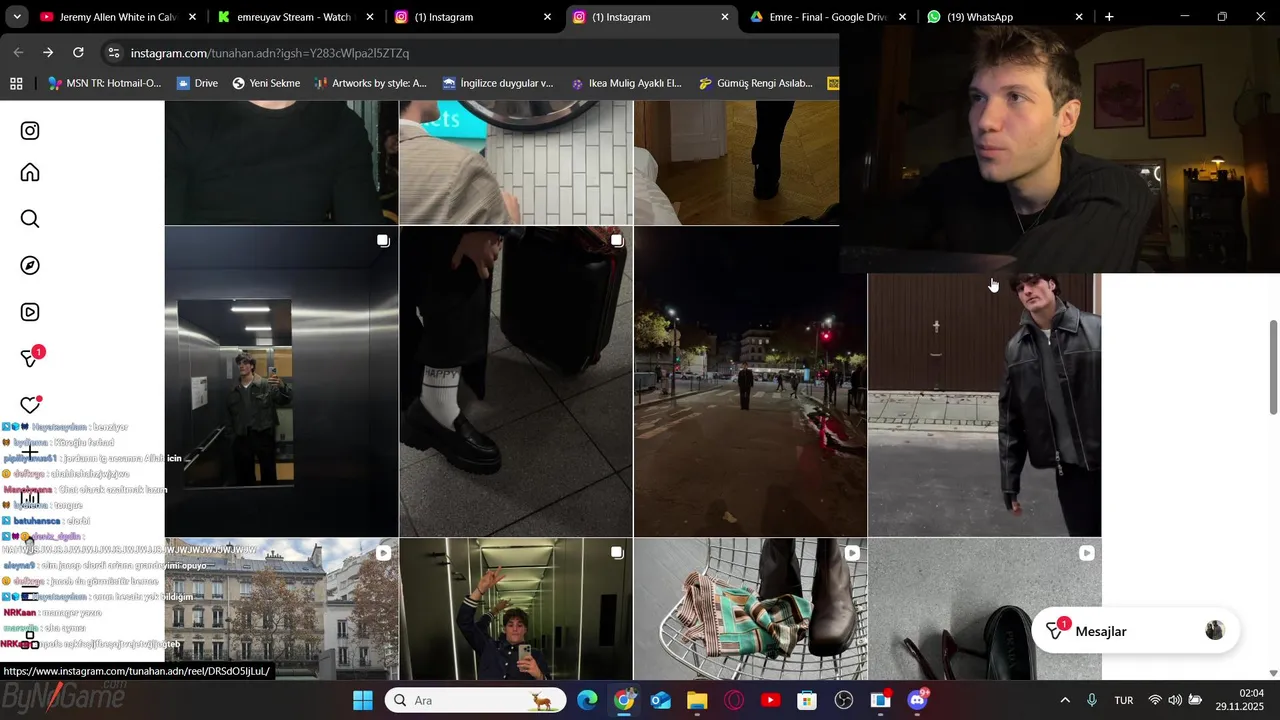The height and width of the screenshot is (720, 1280).
Task: Open the Explore compass icon
Action: coord(30,265)
